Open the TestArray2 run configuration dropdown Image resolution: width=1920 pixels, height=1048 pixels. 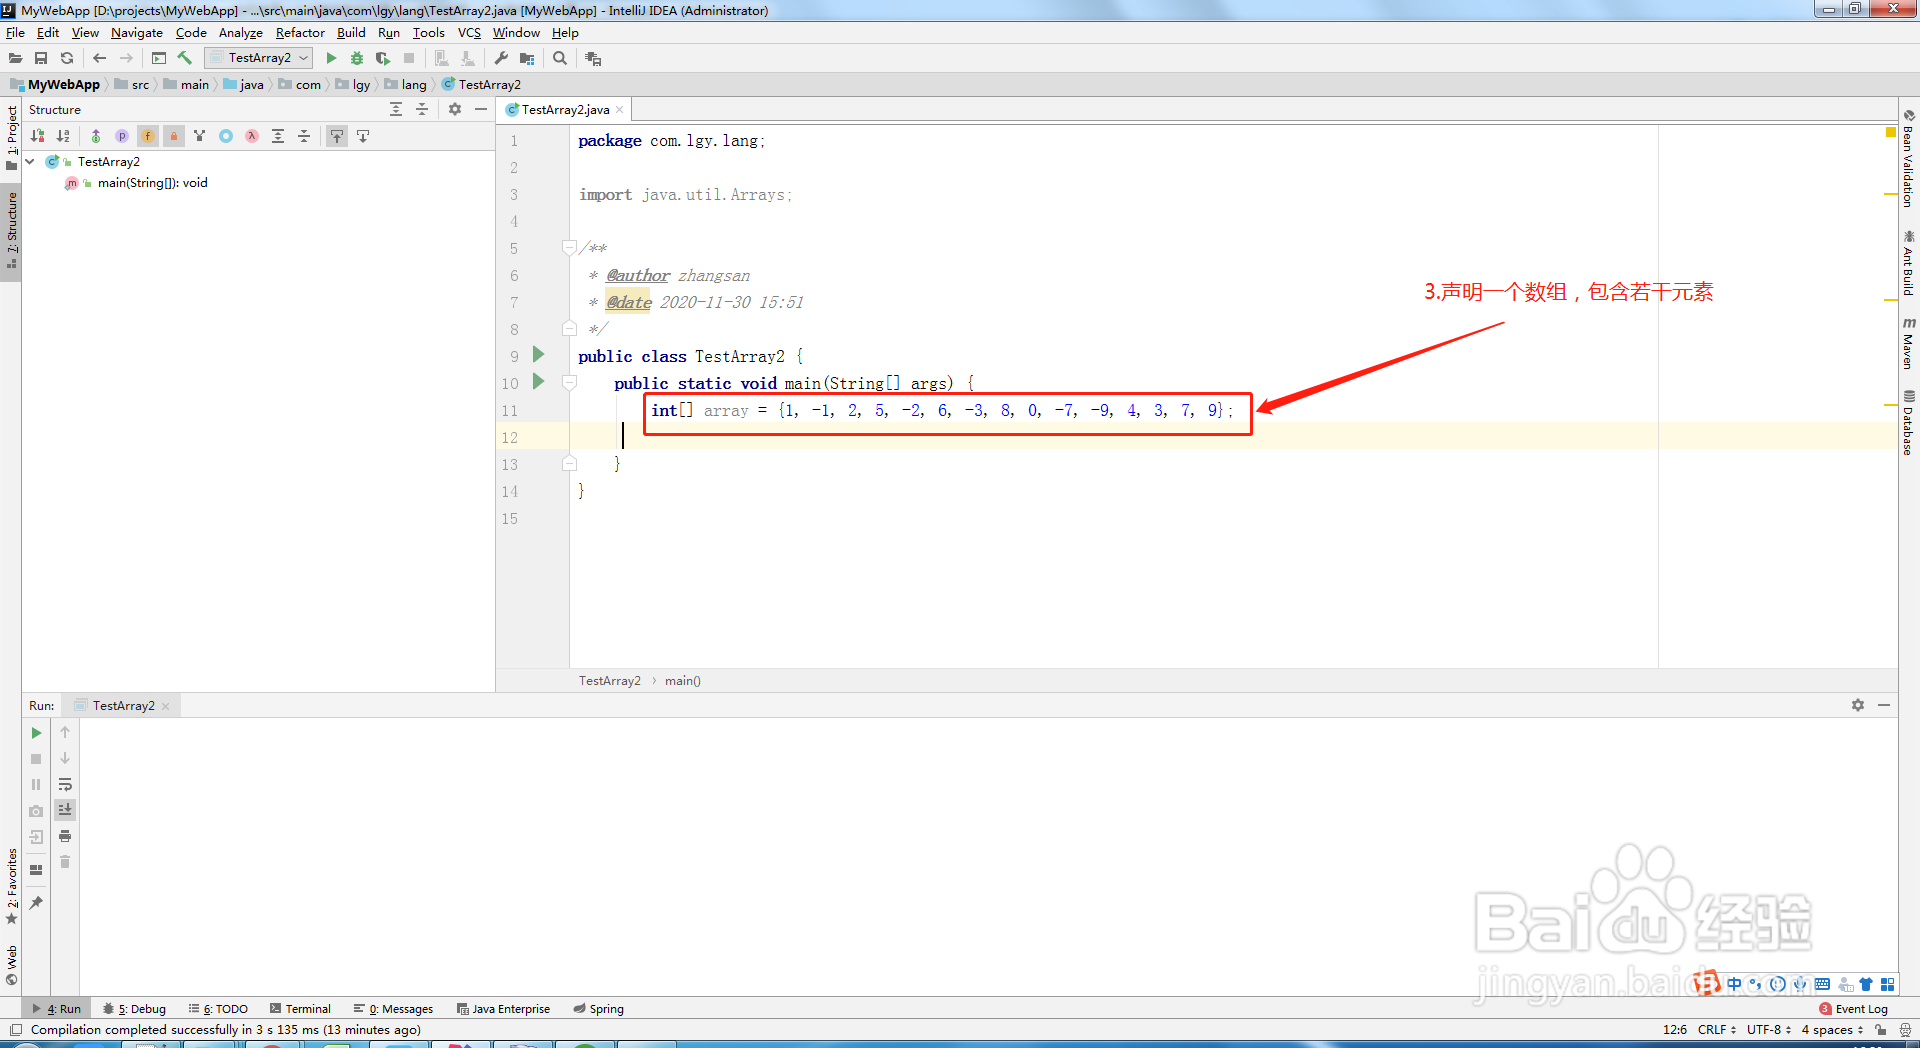click(x=259, y=58)
